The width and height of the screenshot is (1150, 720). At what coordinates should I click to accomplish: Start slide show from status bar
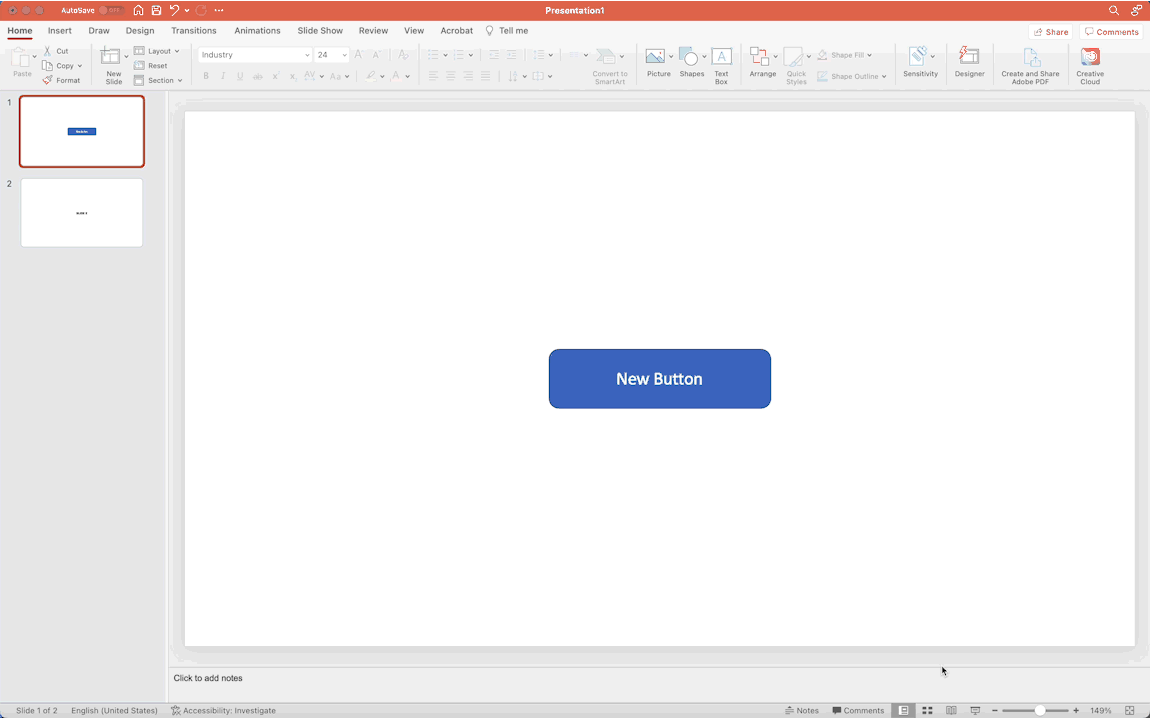click(975, 710)
